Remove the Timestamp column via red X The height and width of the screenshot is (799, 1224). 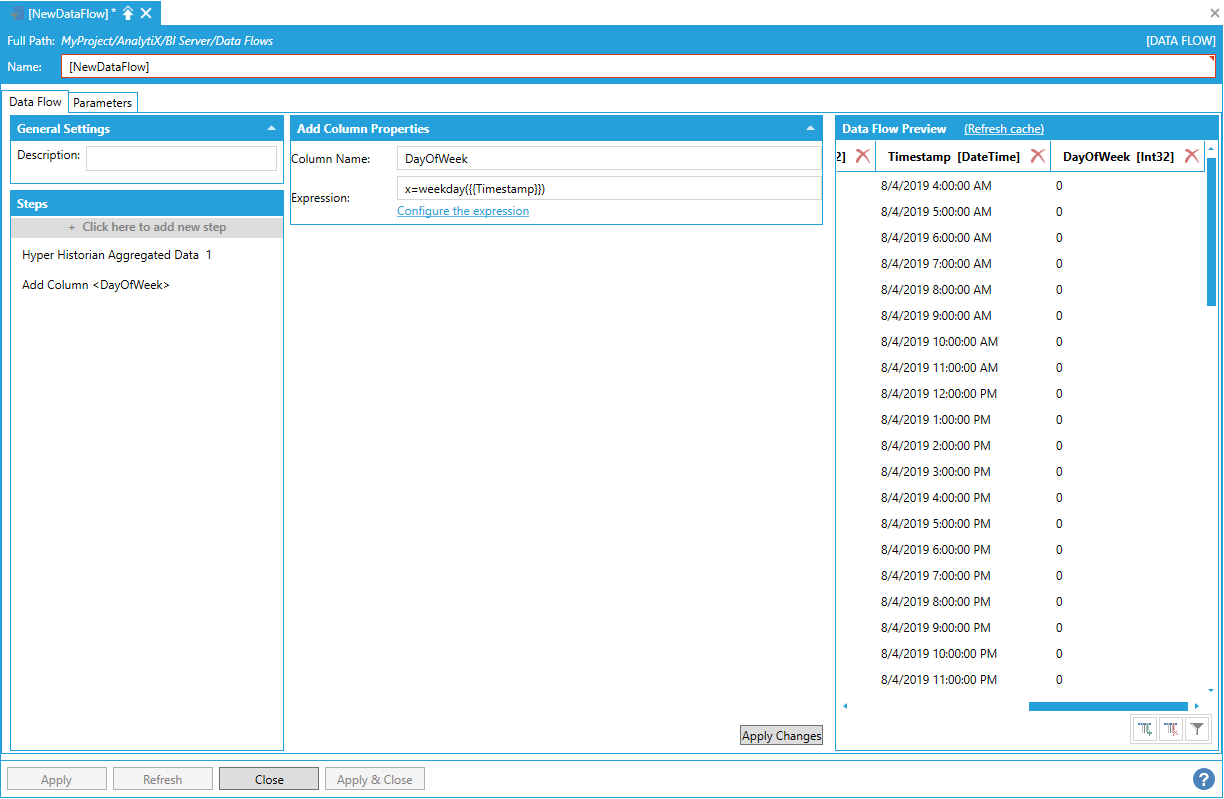1038,156
